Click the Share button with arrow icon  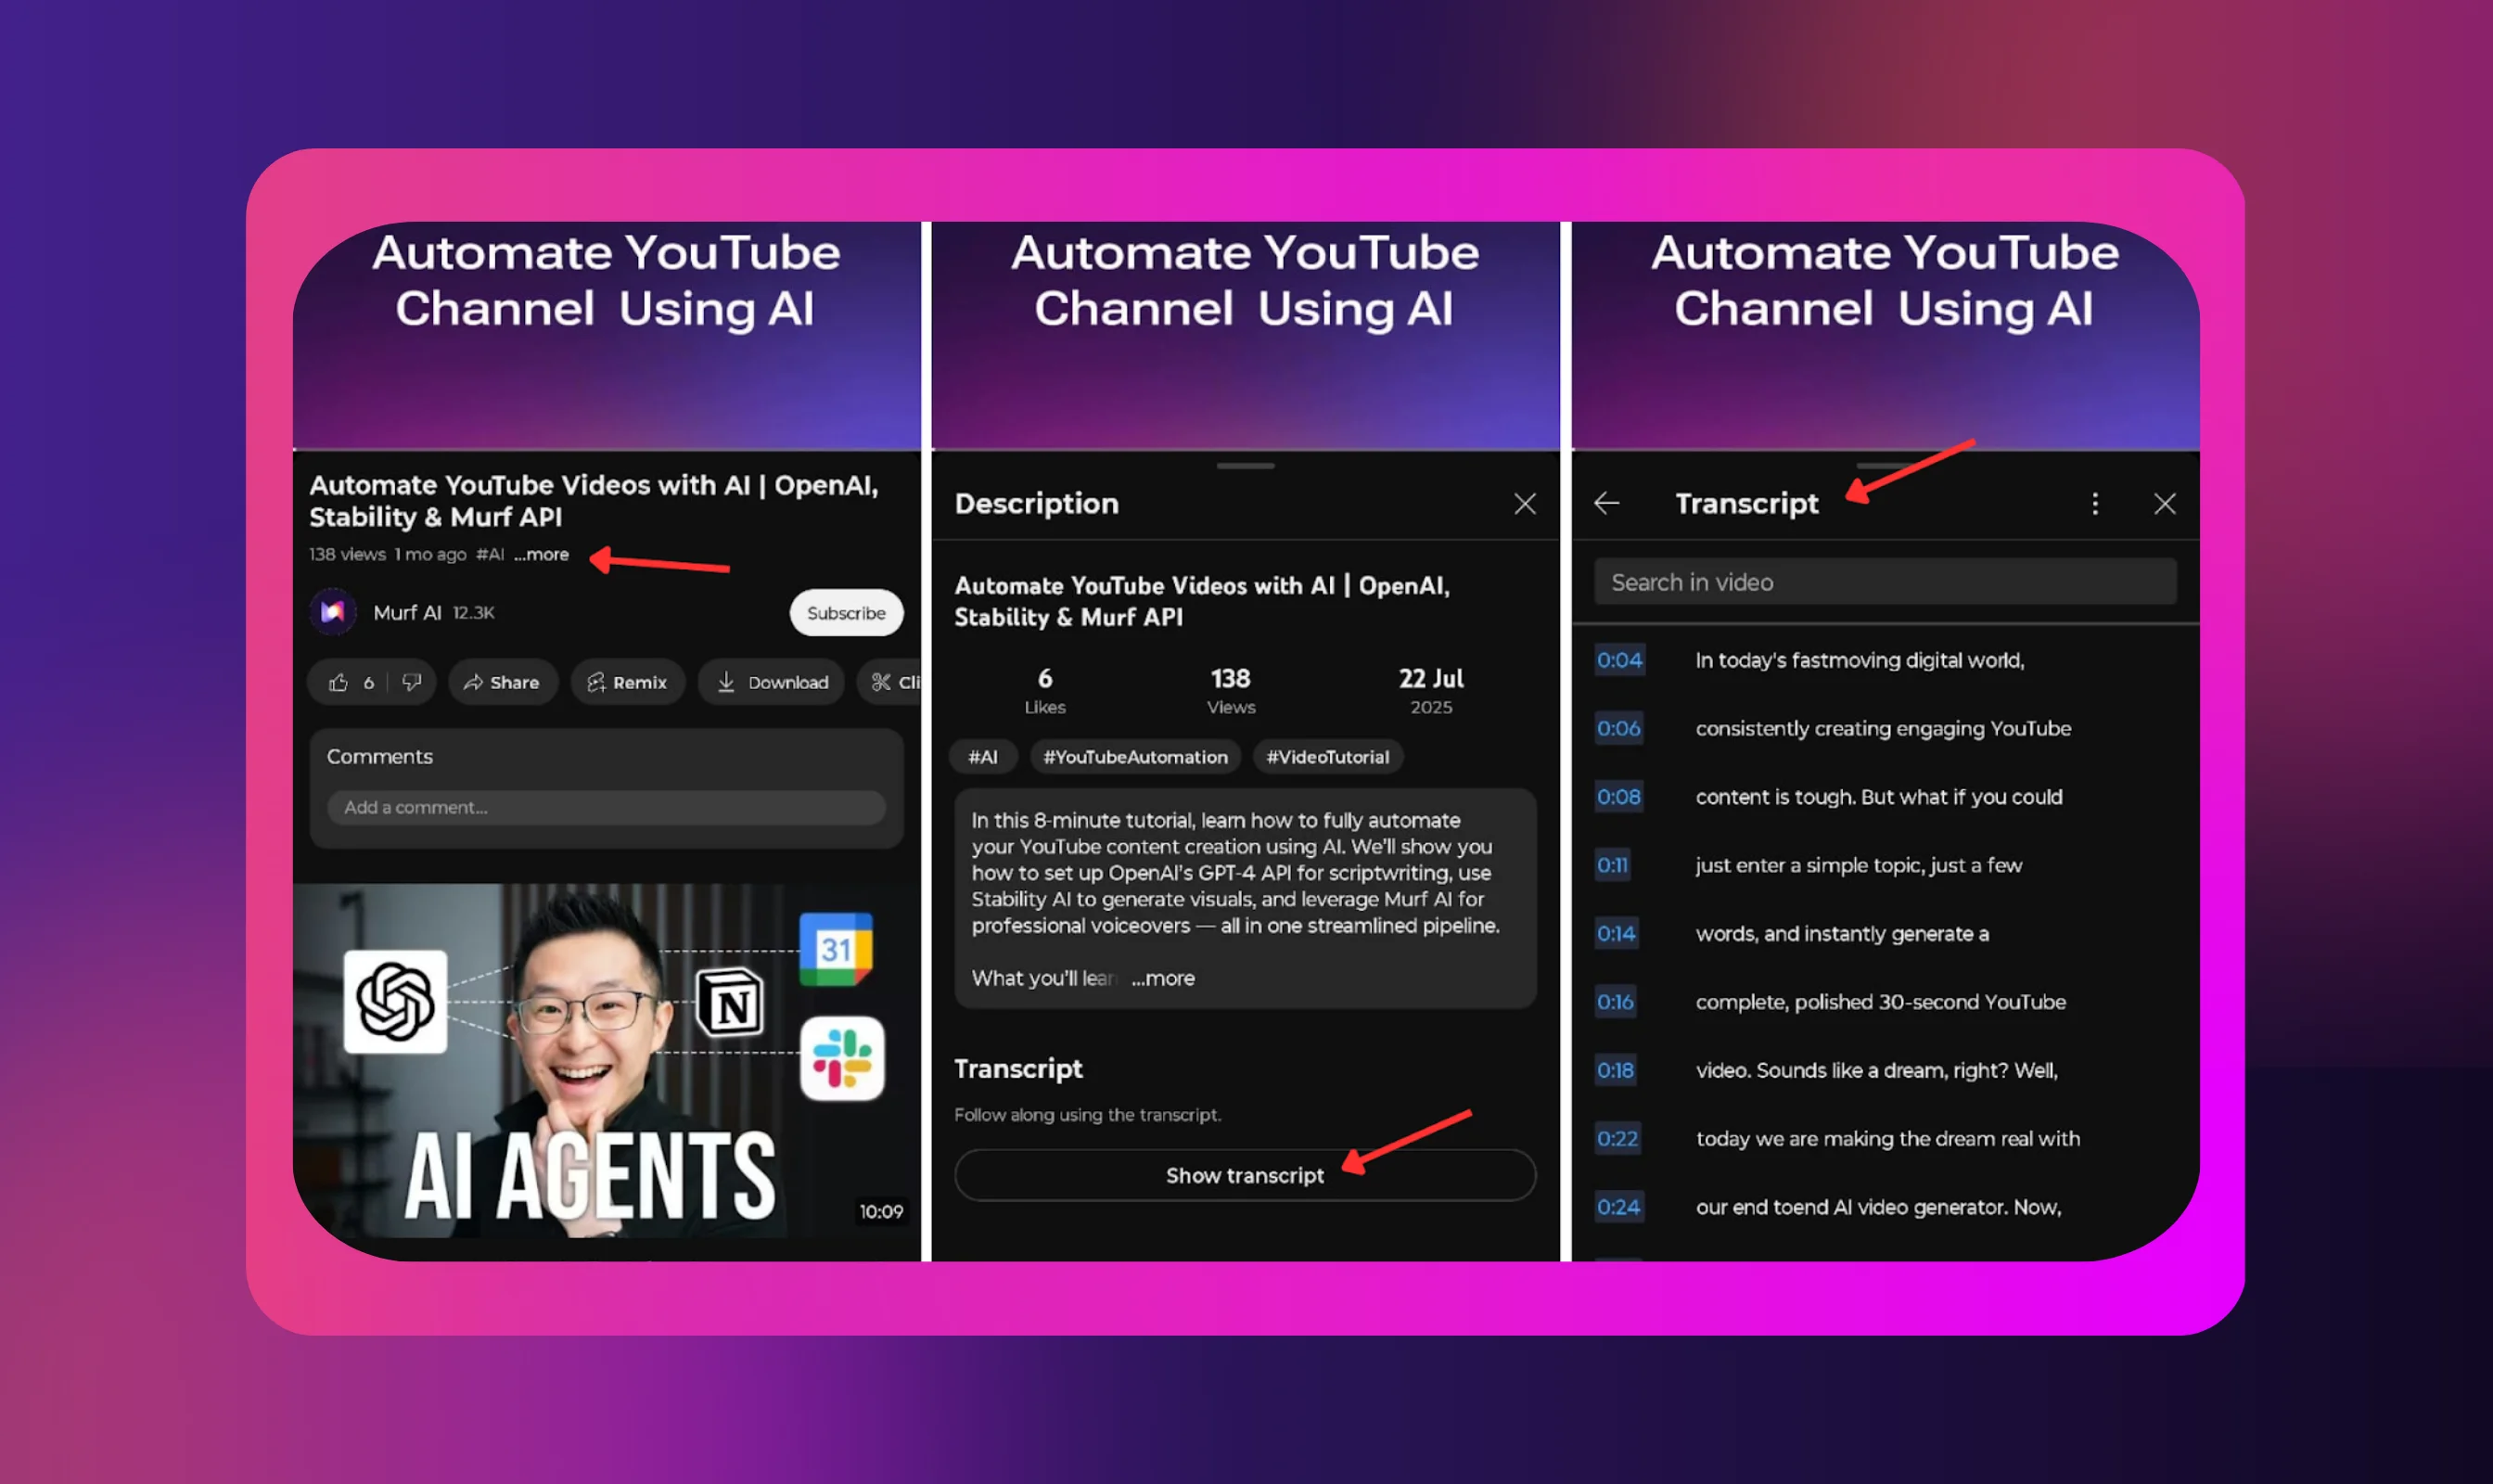point(502,683)
